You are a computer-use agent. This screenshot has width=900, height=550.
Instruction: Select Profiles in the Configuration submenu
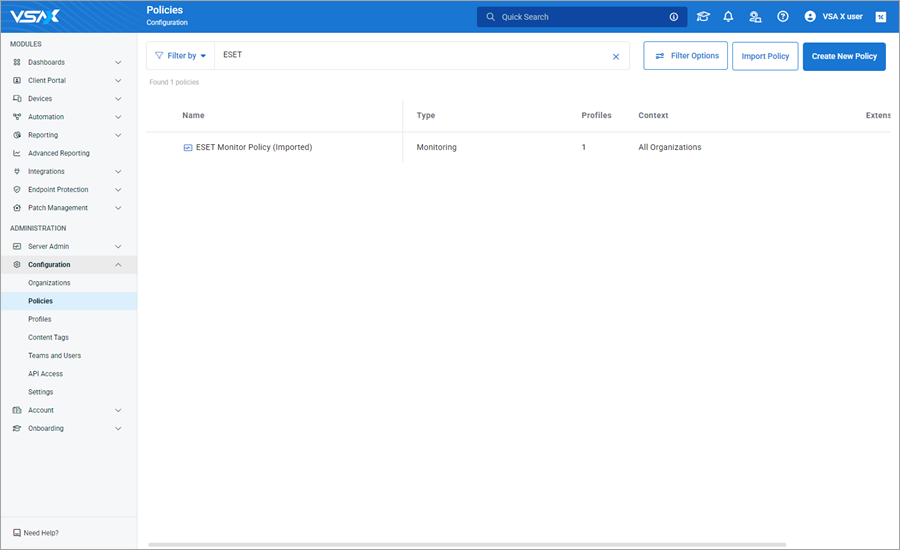click(40, 319)
